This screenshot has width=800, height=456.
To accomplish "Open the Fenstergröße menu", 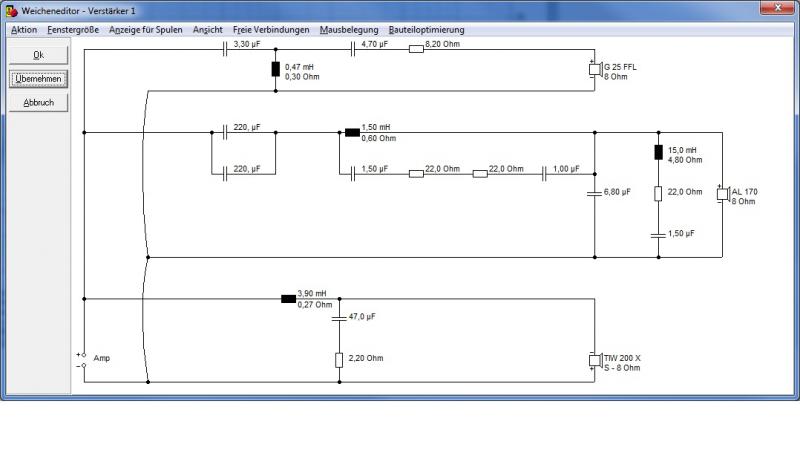I will (73, 30).
